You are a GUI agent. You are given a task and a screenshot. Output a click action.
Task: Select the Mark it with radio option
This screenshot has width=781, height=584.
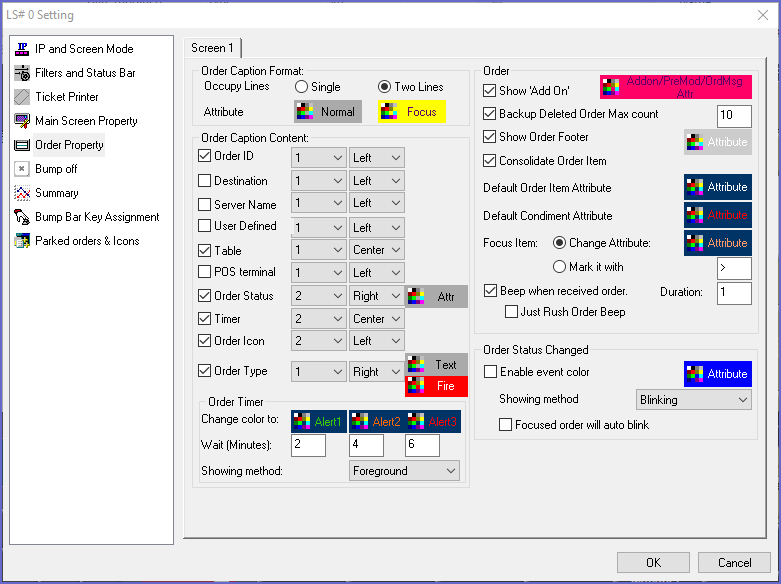[559, 267]
